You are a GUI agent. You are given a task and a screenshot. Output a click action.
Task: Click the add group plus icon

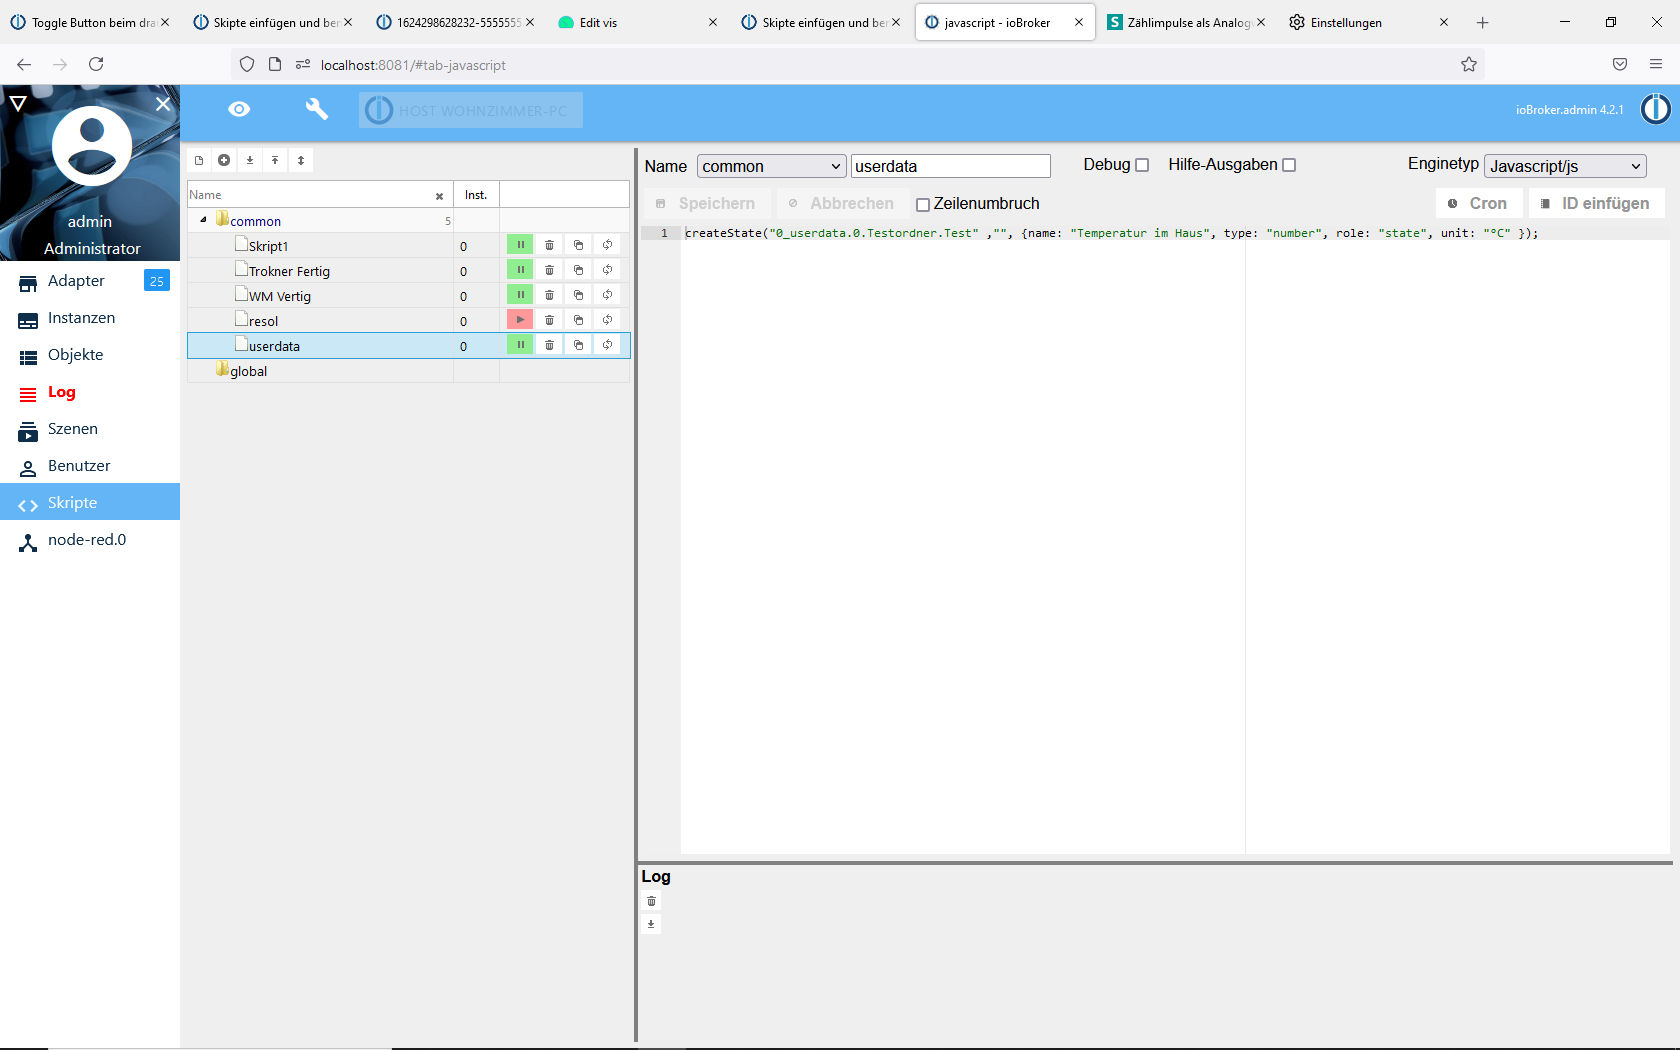pyautogui.click(x=224, y=160)
